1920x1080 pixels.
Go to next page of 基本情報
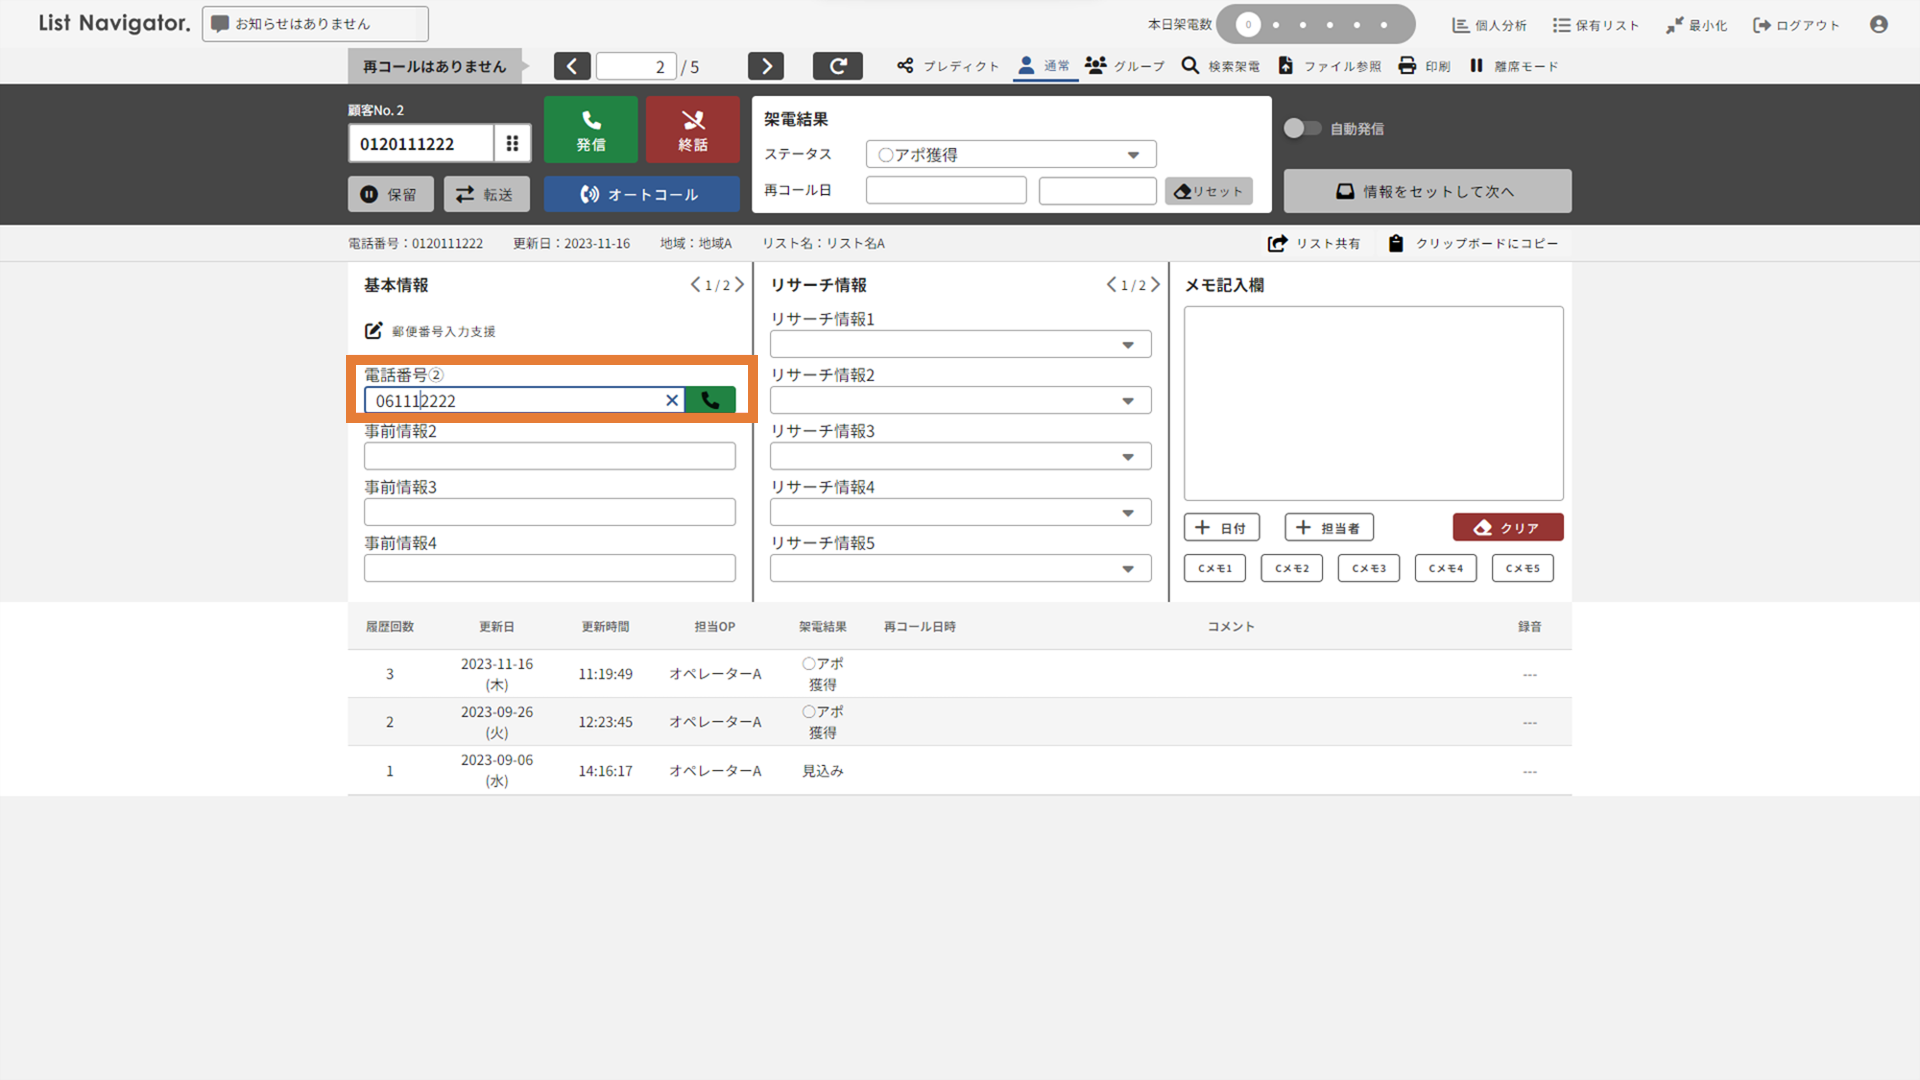pyautogui.click(x=739, y=285)
